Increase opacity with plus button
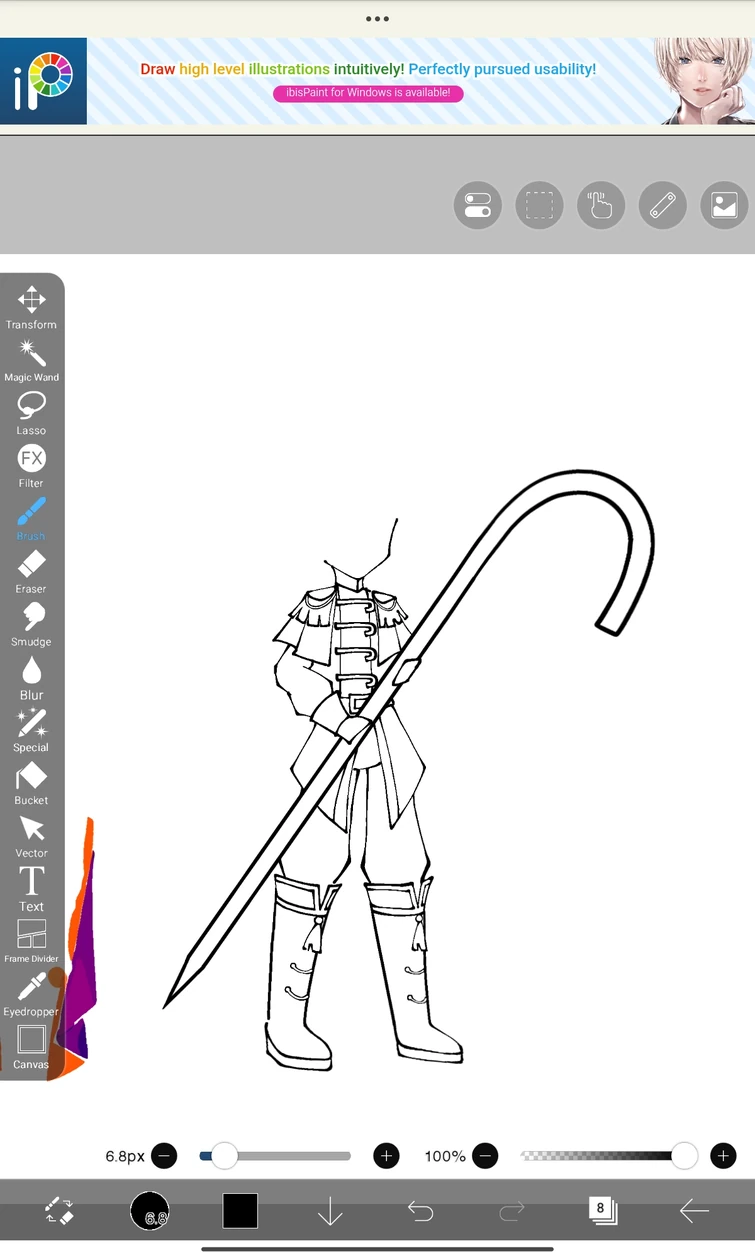Viewport: 755px width, 1258px height. pos(723,1156)
